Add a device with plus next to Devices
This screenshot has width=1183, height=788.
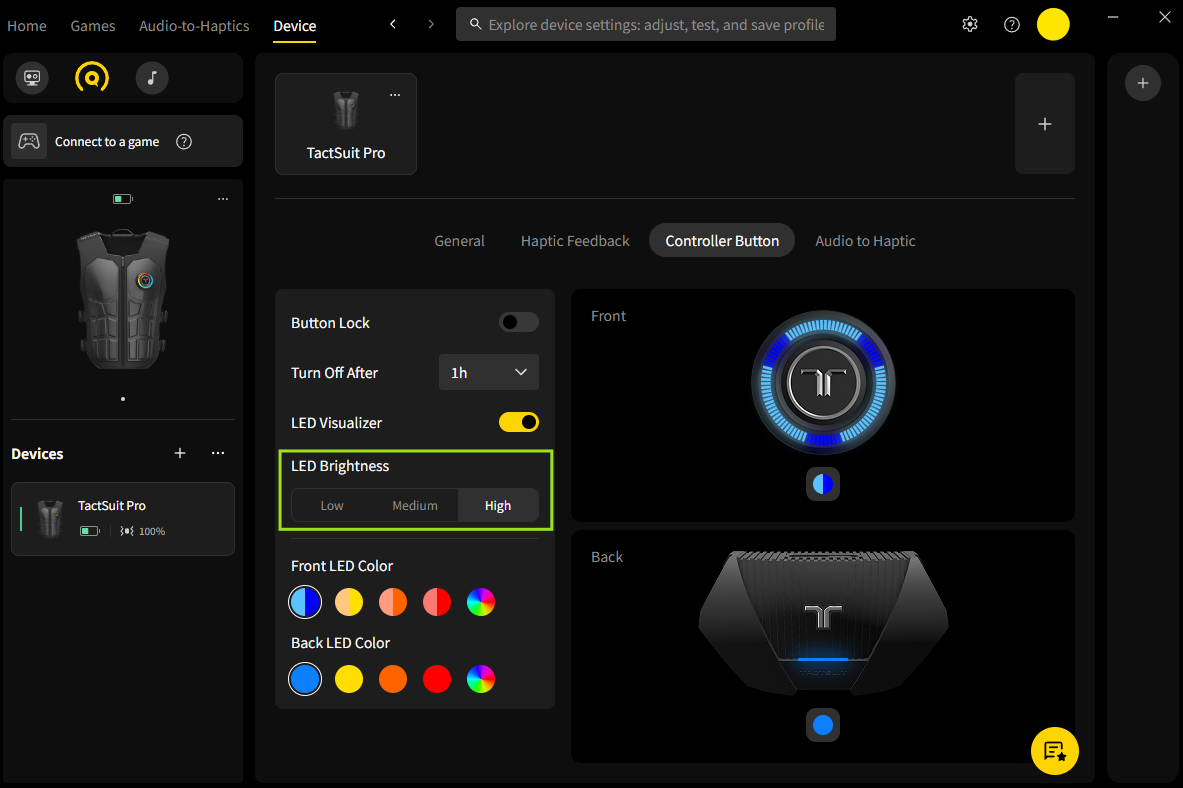(x=180, y=453)
